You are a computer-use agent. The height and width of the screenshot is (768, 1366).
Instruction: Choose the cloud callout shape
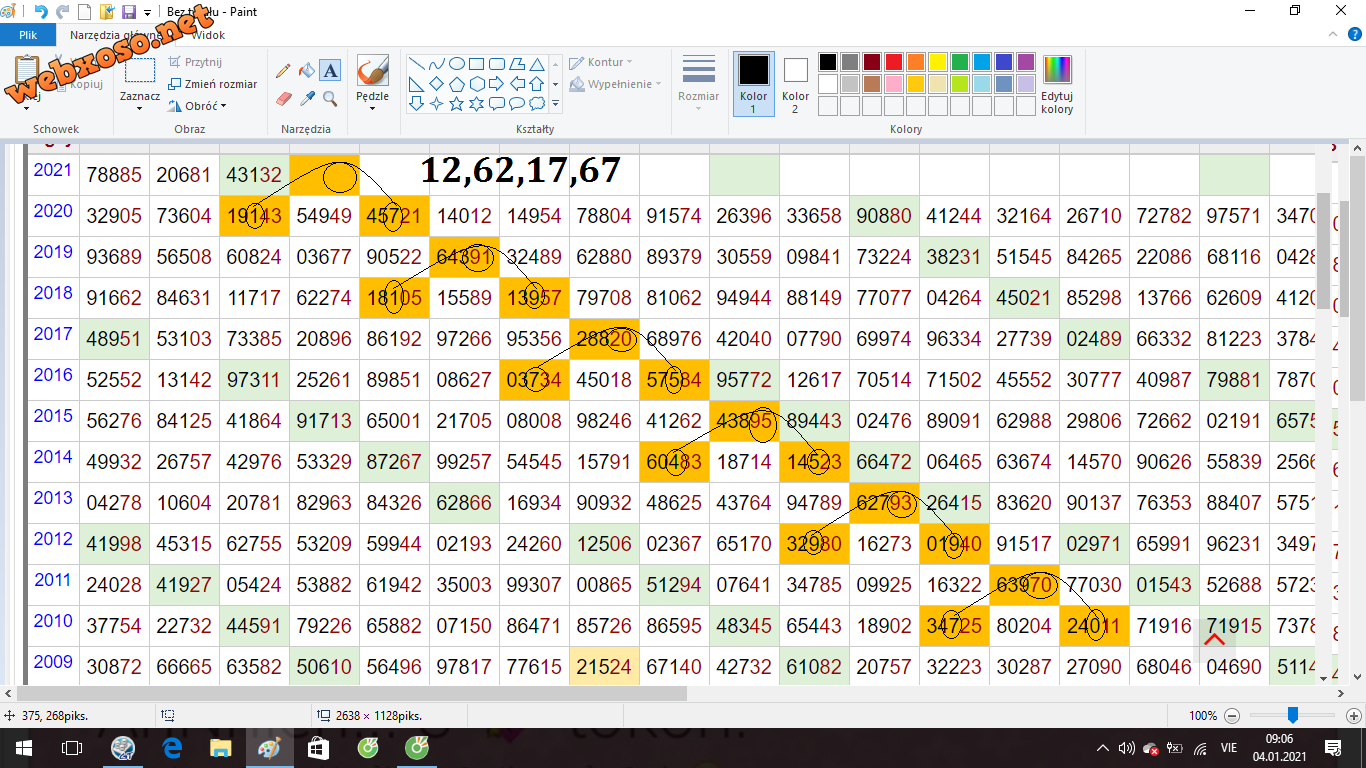(536, 103)
